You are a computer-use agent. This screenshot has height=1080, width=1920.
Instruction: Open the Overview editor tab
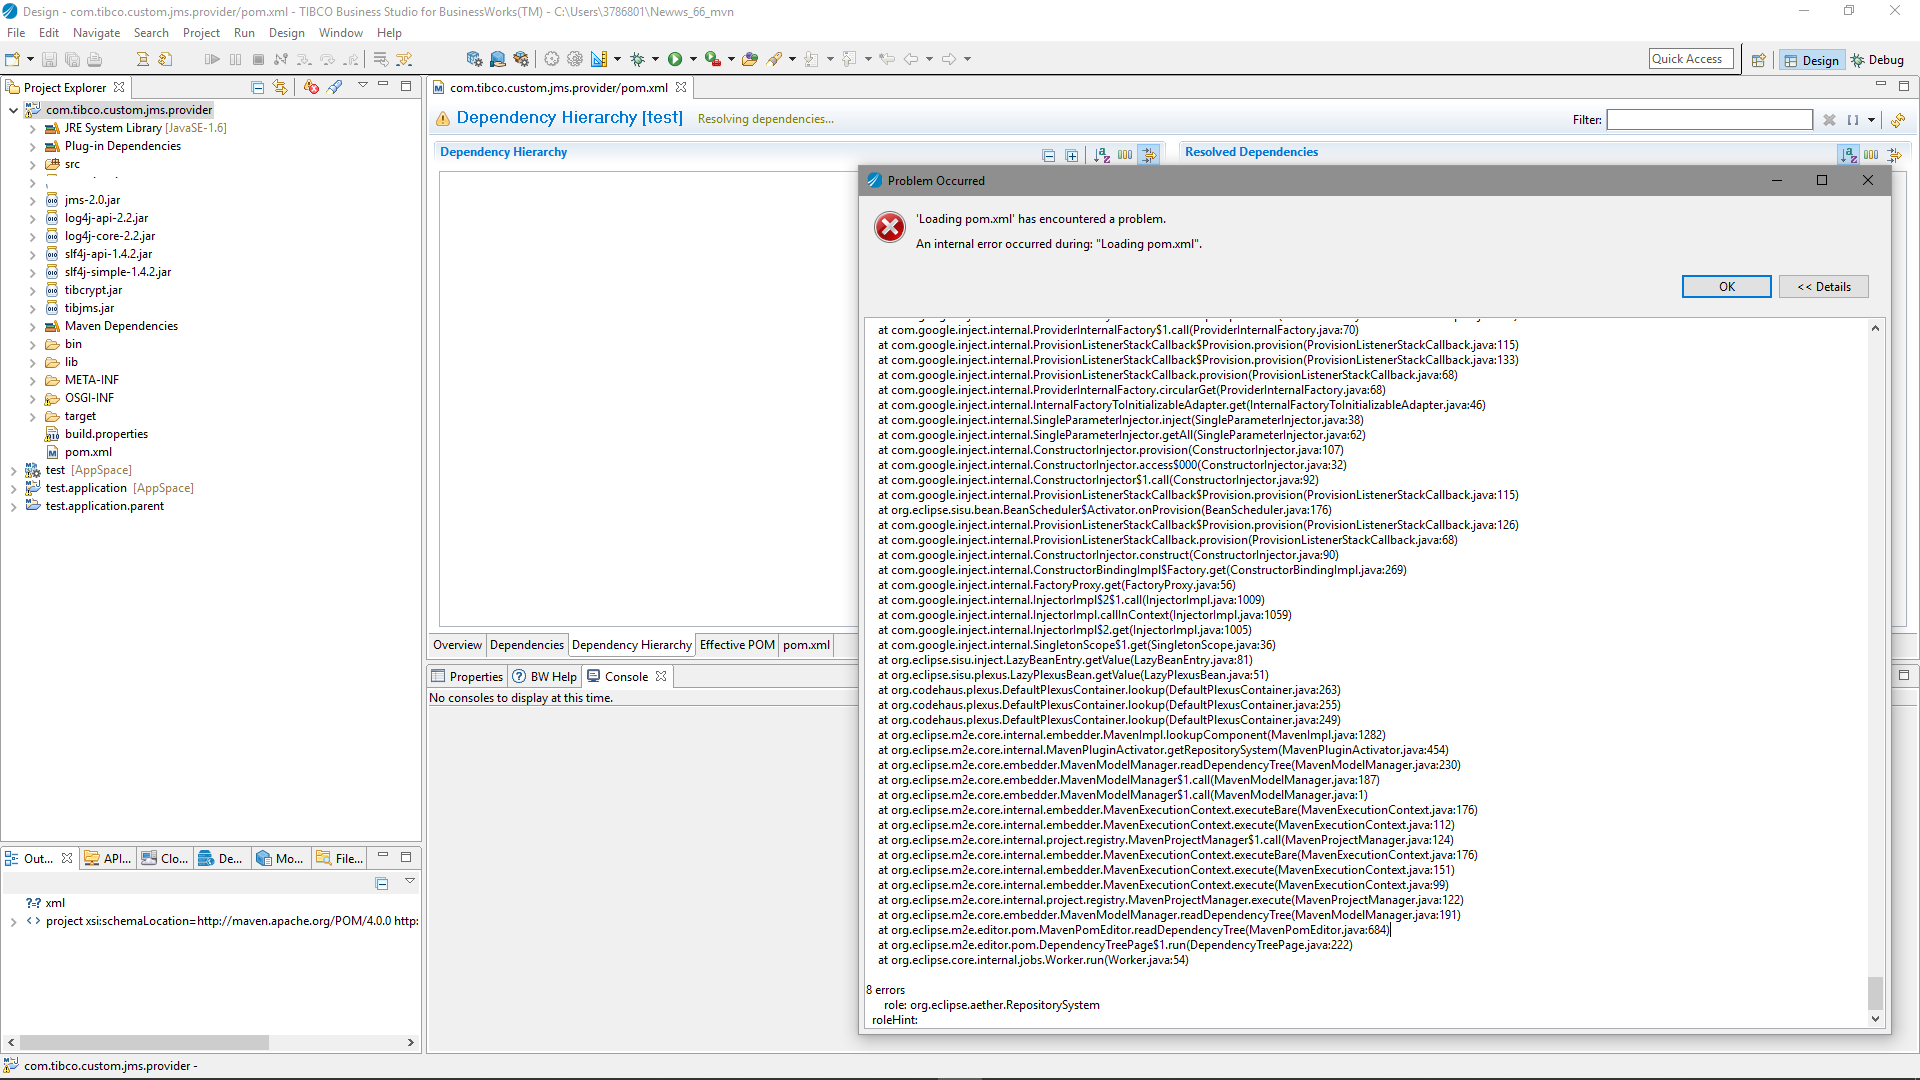[457, 645]
